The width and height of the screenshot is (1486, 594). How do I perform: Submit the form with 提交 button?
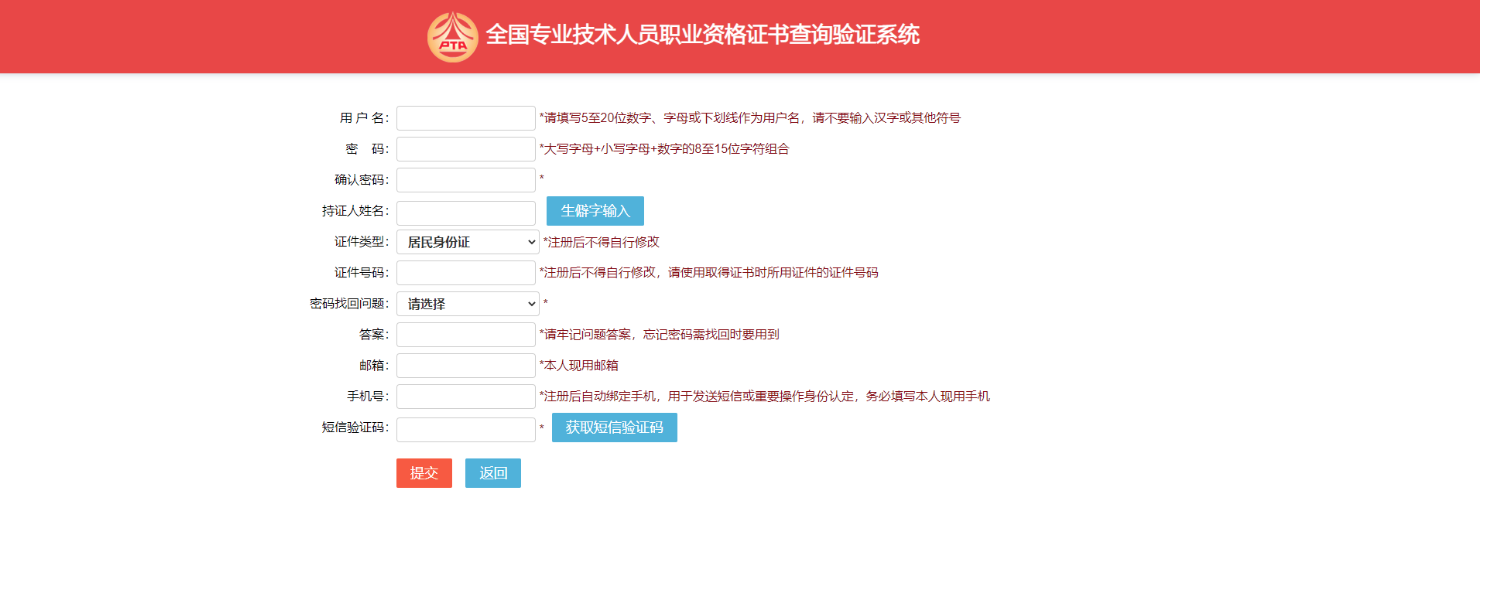[424, 473]
